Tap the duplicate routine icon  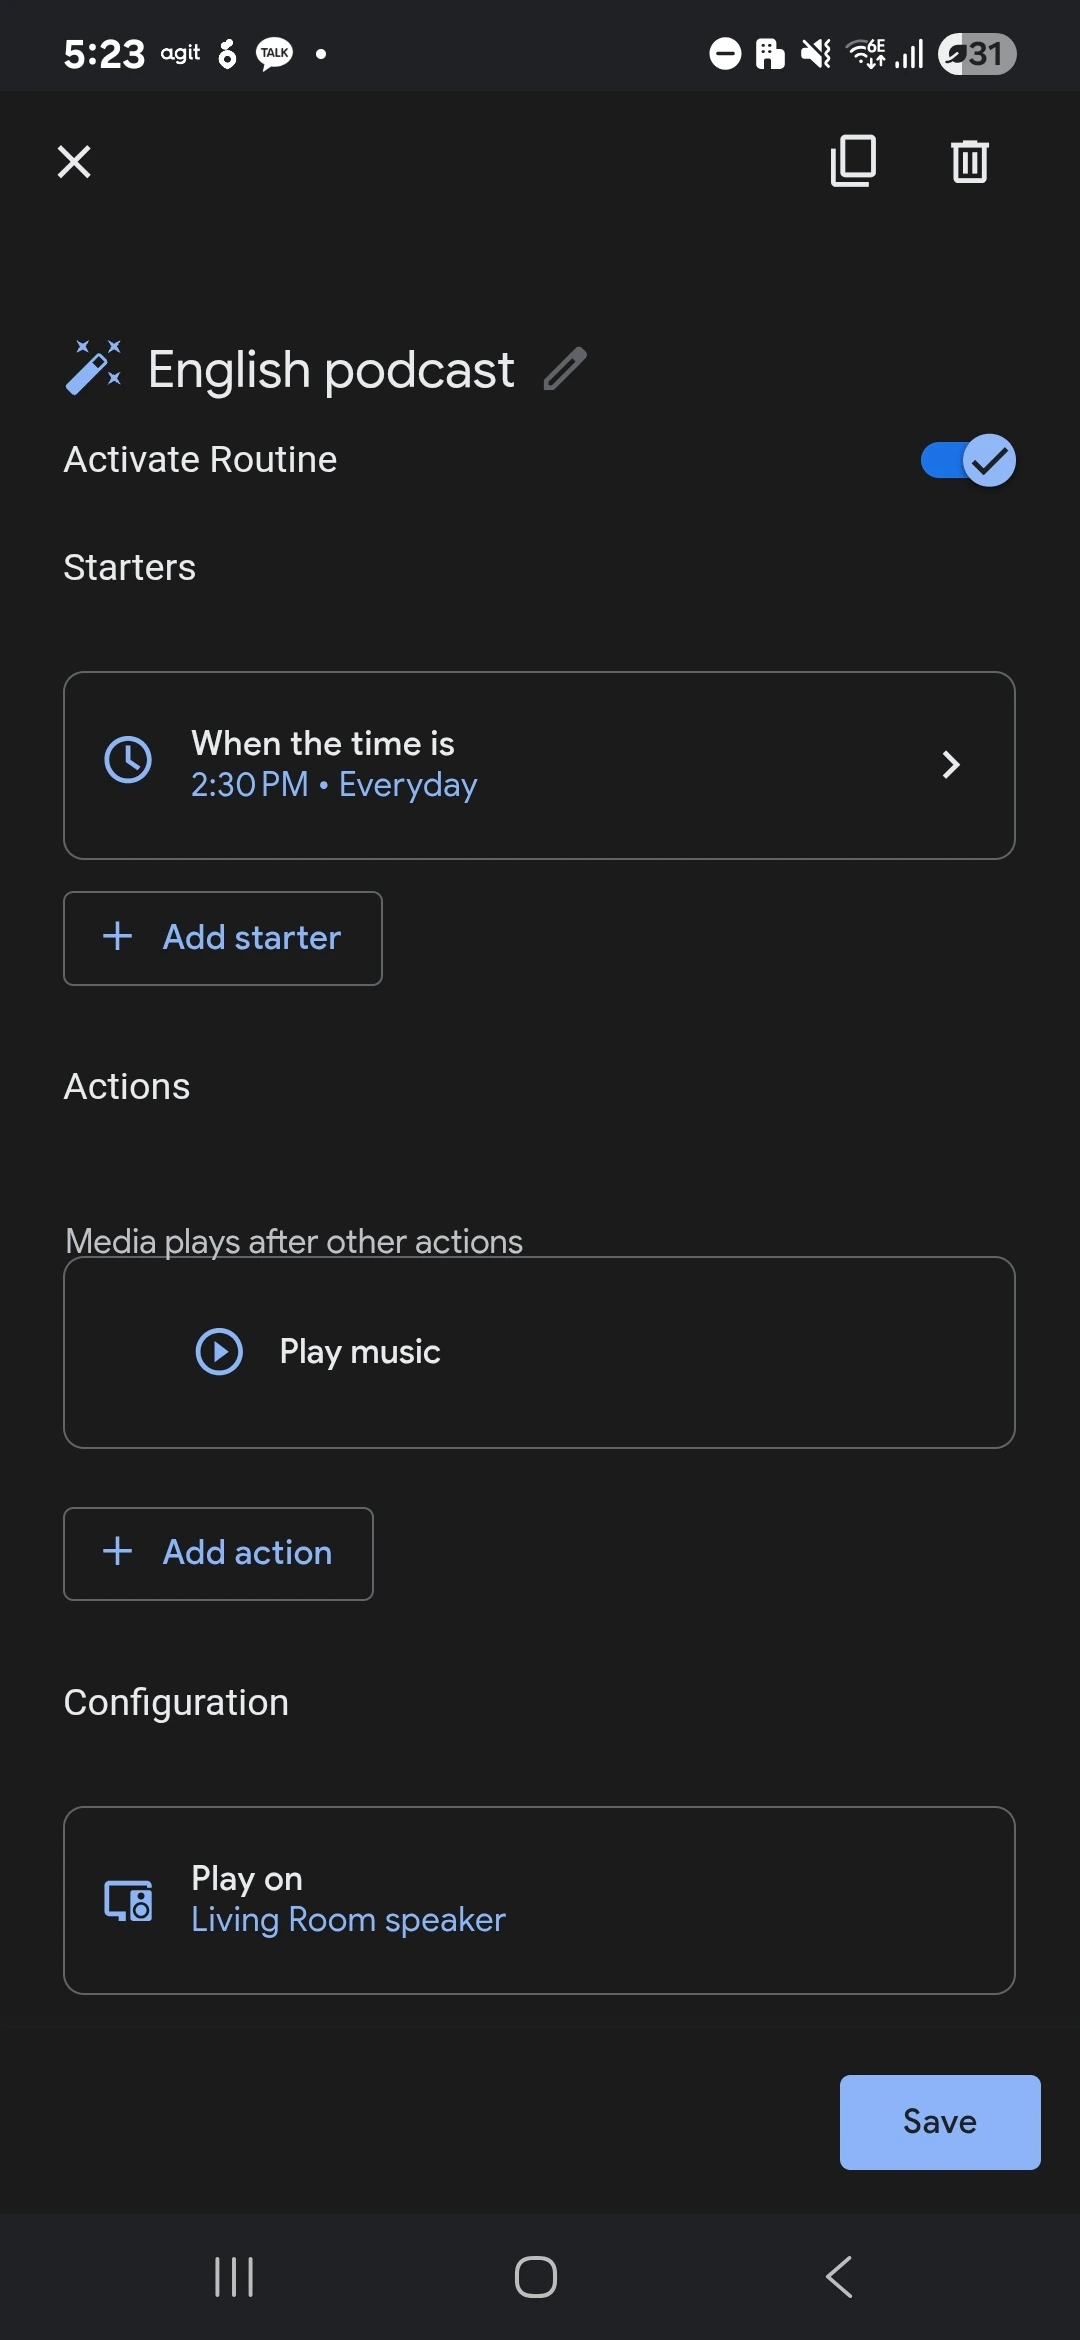pyautogui.click(x=853, y=161)
